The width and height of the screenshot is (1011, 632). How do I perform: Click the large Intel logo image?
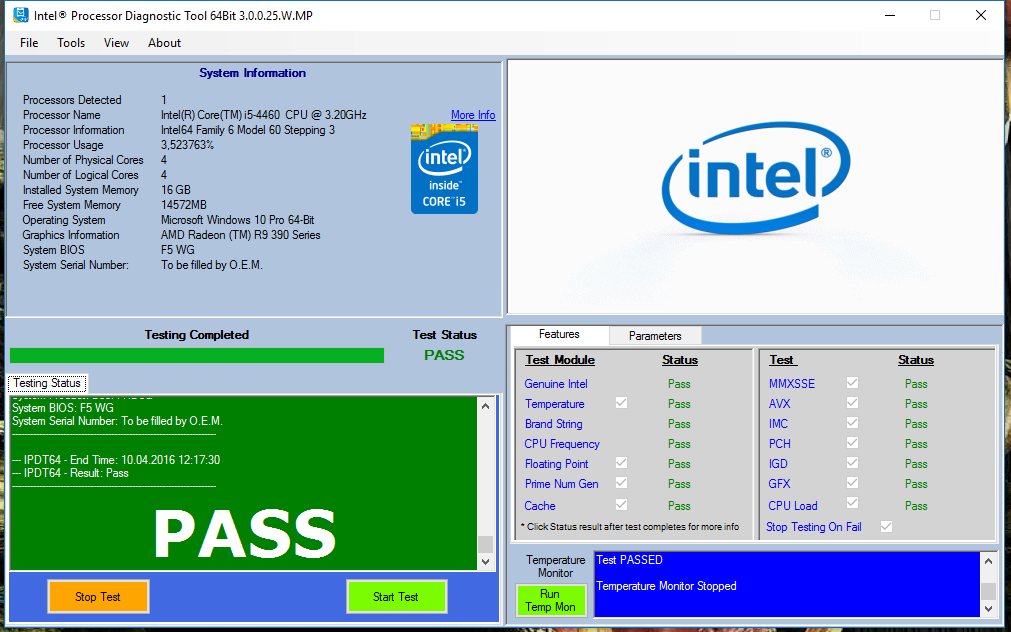click(756, 179)
